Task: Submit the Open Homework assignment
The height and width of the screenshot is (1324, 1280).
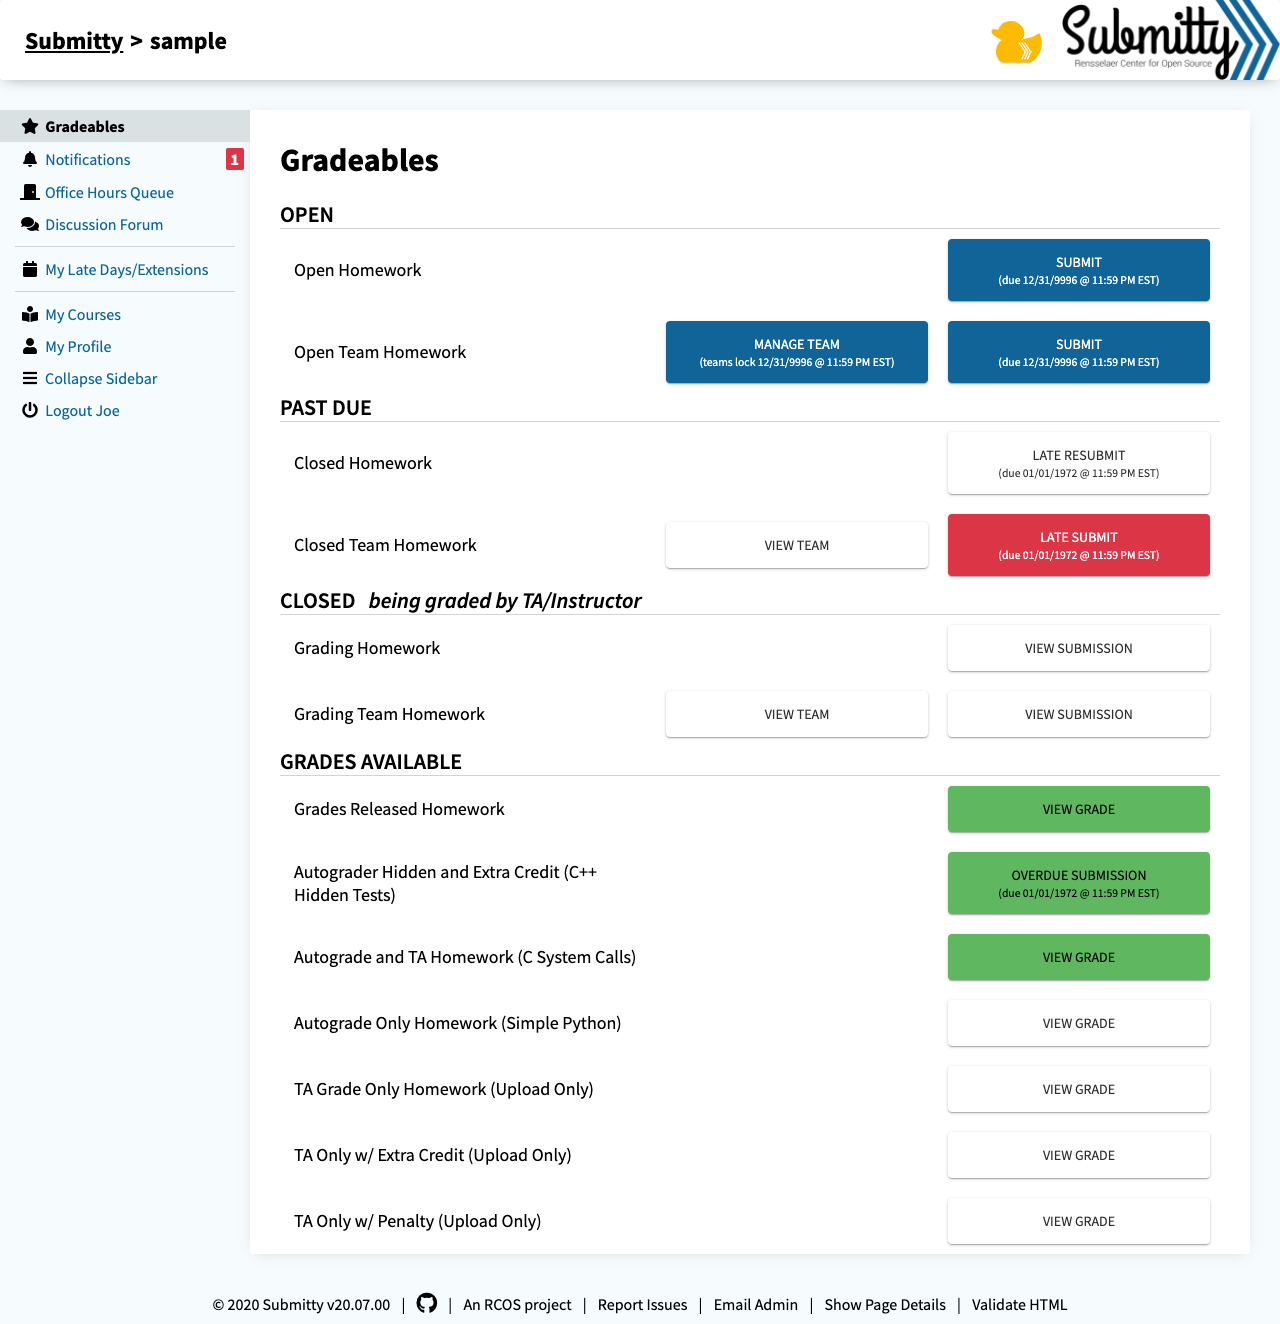Action: [x=1079, y=270]
